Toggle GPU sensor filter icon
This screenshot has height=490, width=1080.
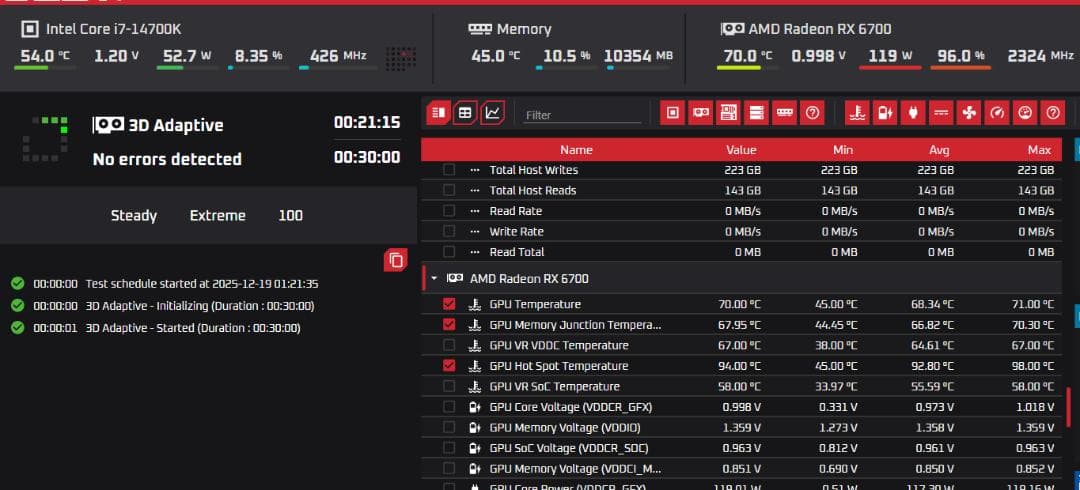[x=701, y=112]
